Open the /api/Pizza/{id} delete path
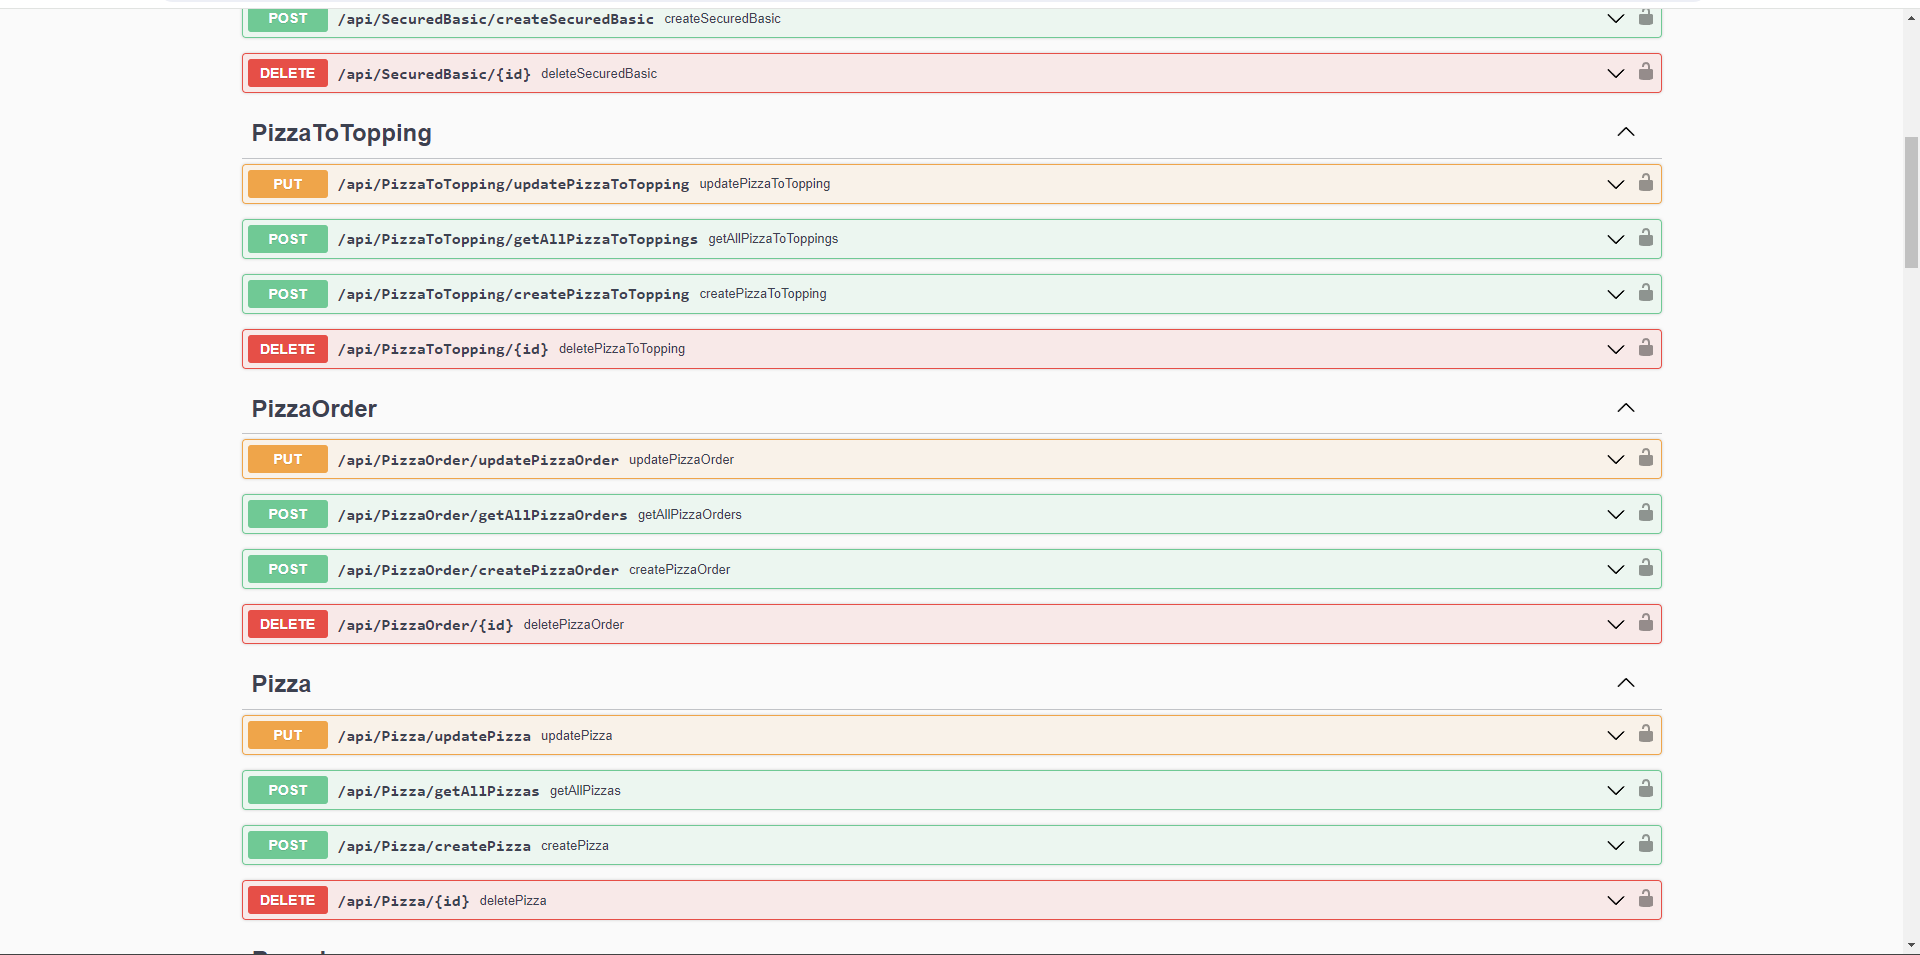1920x955 pixels. click(x=403, y=901)
